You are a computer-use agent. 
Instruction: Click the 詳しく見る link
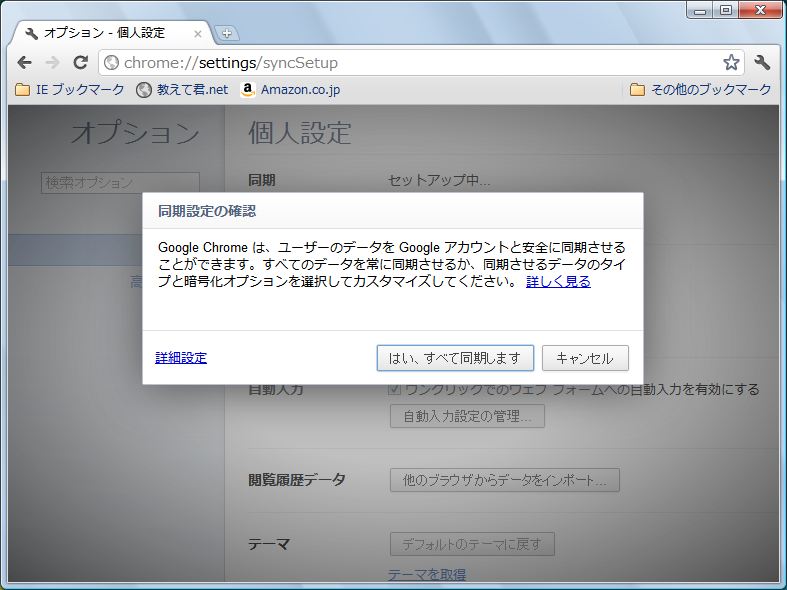coord(558,281)
